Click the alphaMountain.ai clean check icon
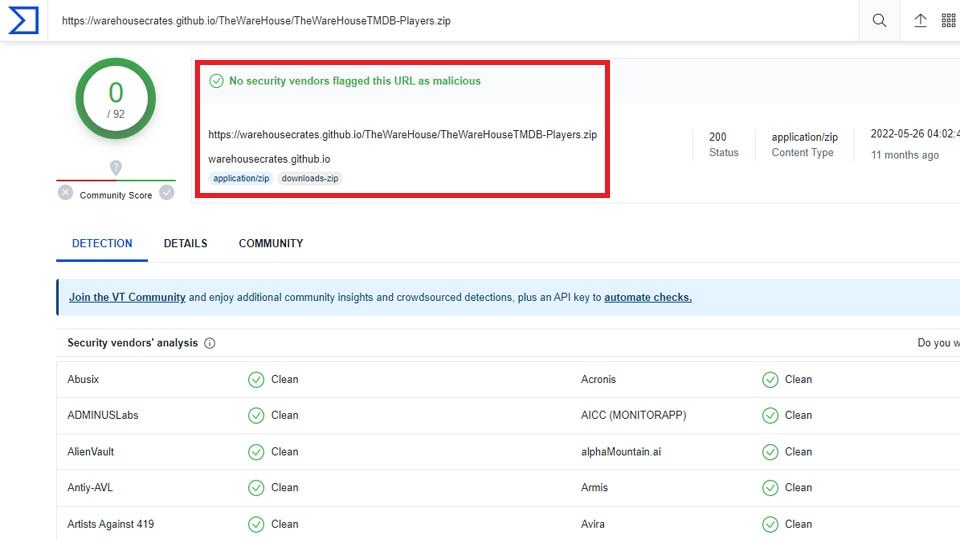 coord(770,452)
